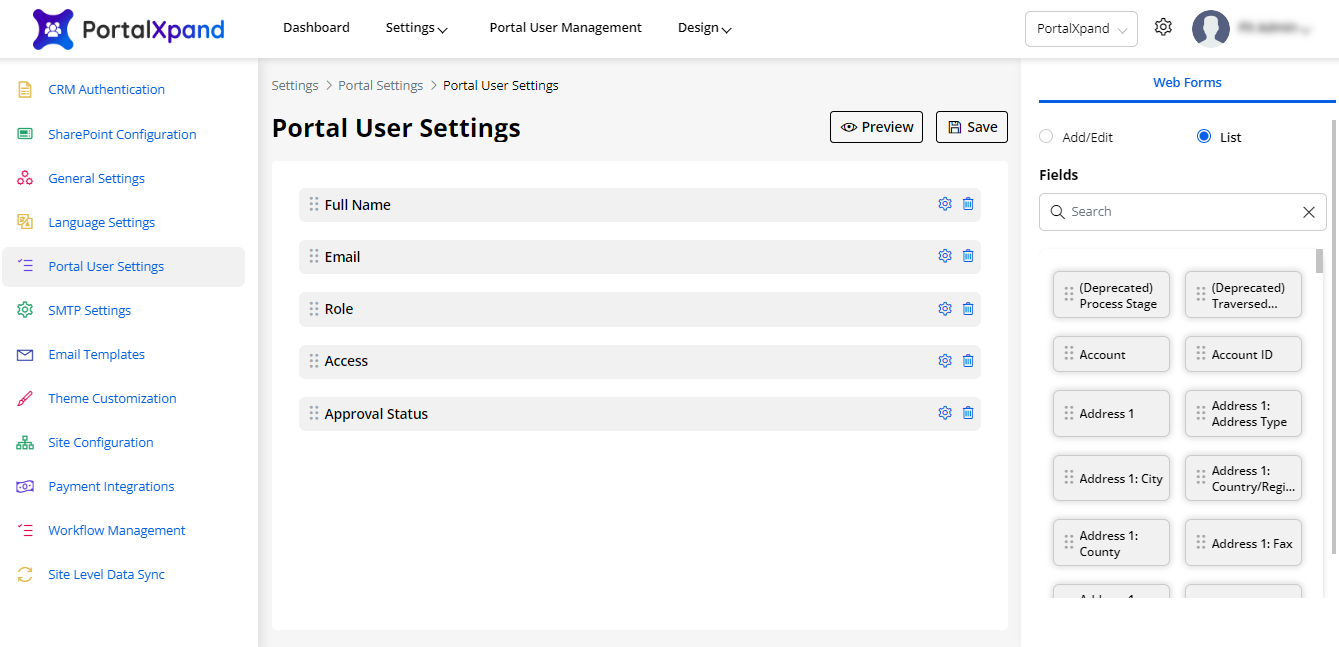Viewport: 1339px width, 647px height.
Task: Expand the Settings dropdown menu
Action: coord(416,28)
